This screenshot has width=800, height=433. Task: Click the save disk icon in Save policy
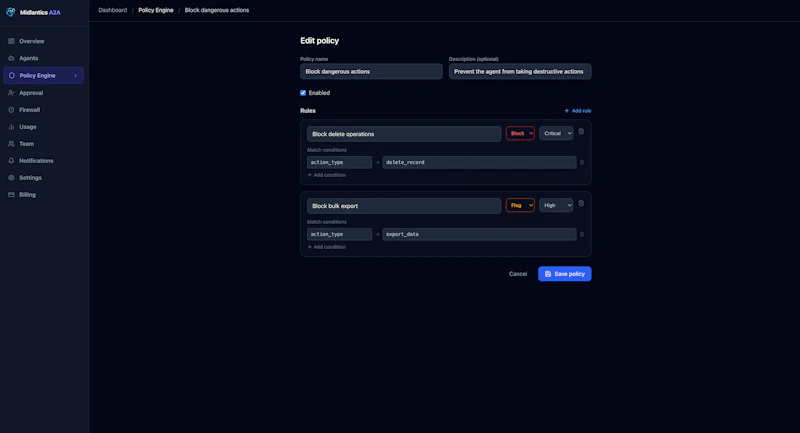coord(548,274)
